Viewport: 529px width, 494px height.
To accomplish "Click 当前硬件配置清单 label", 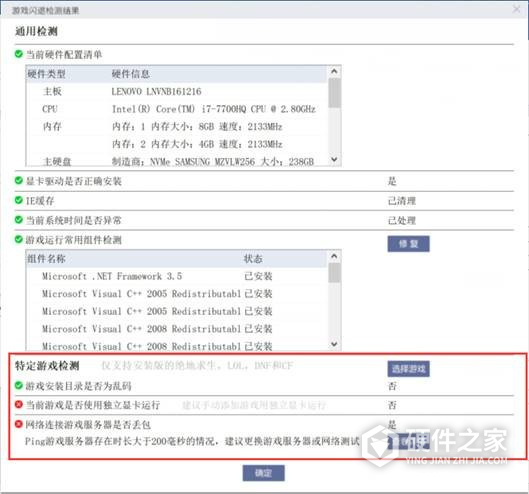I will click(64, 55).
